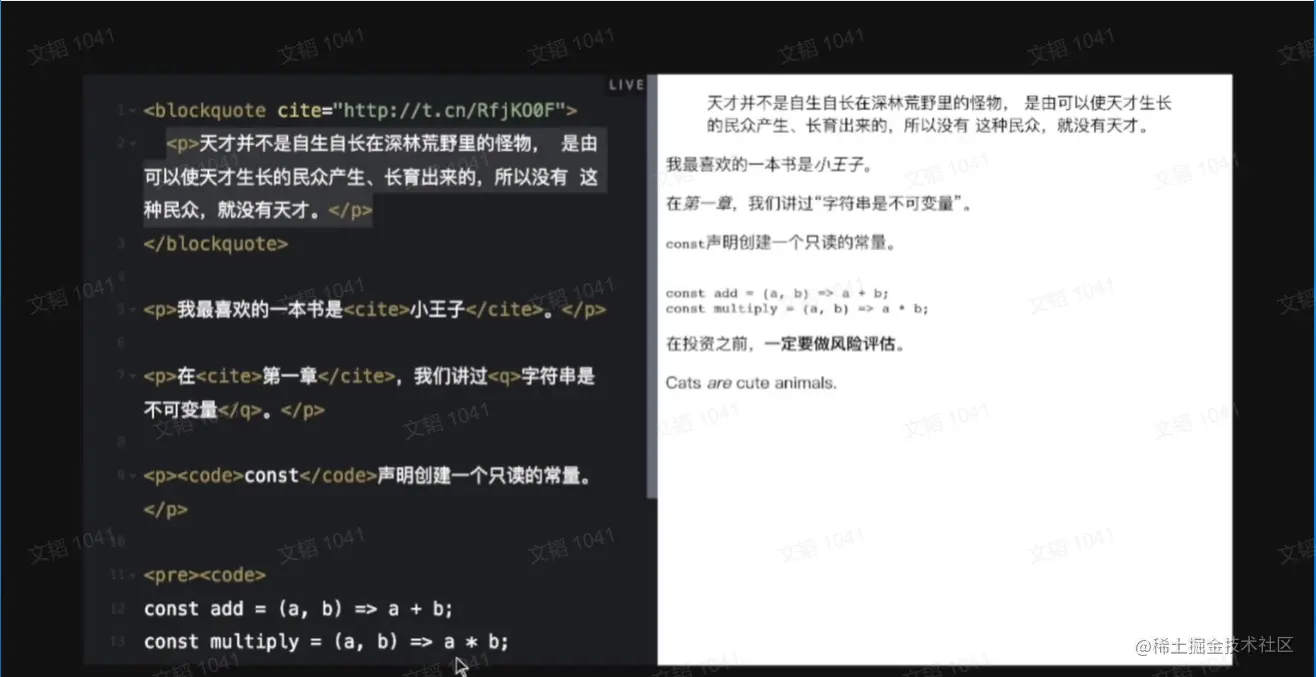This screenshot has height=677, width=1316.
Task: Click the LIVE preview indicator badge
Action: pos(625,84)
